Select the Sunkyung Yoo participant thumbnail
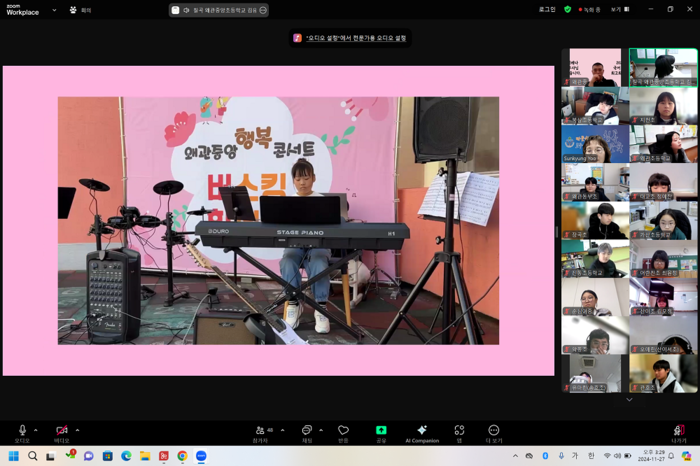 click(595, 144)
